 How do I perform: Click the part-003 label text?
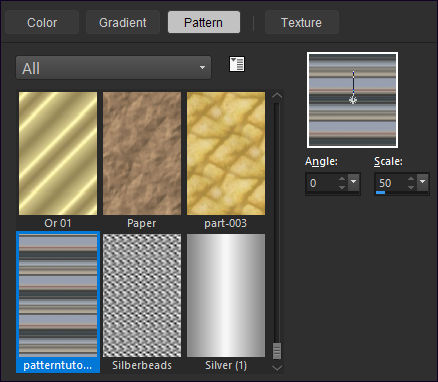pyautogui.click(x=226, y=223)
